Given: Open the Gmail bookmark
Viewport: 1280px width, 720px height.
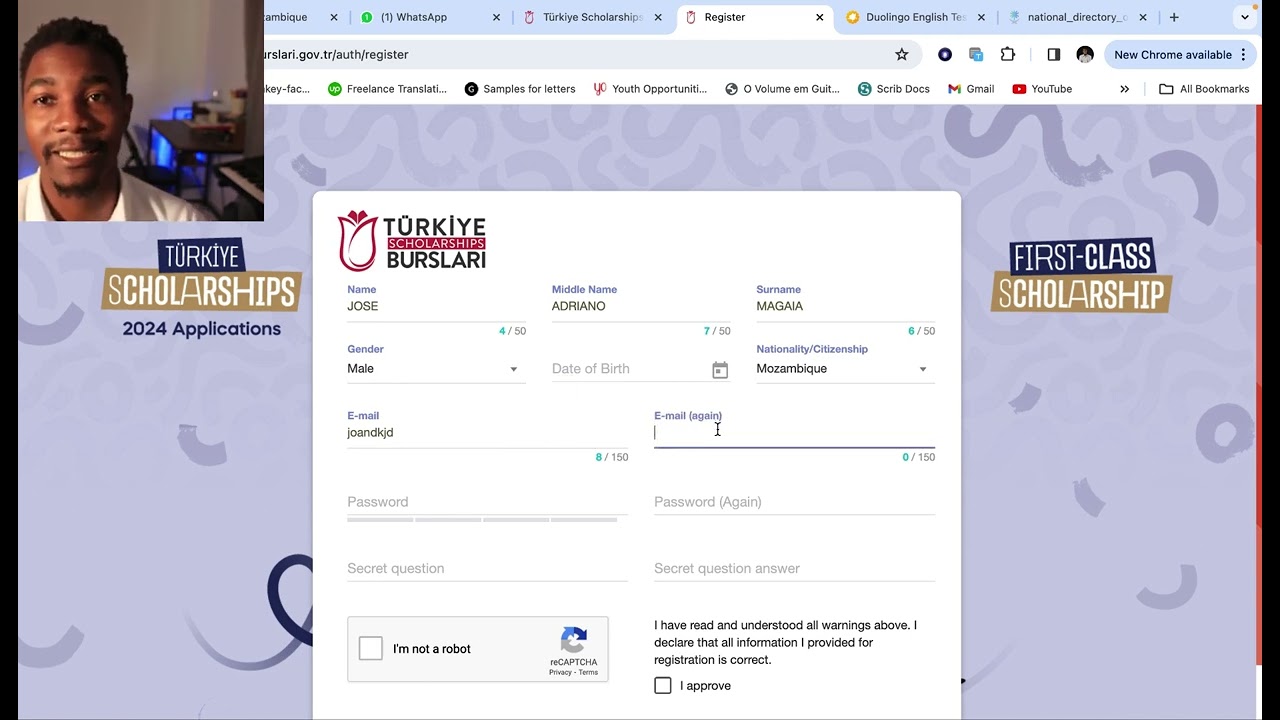Looking at the screenshot, I should 971,89.
